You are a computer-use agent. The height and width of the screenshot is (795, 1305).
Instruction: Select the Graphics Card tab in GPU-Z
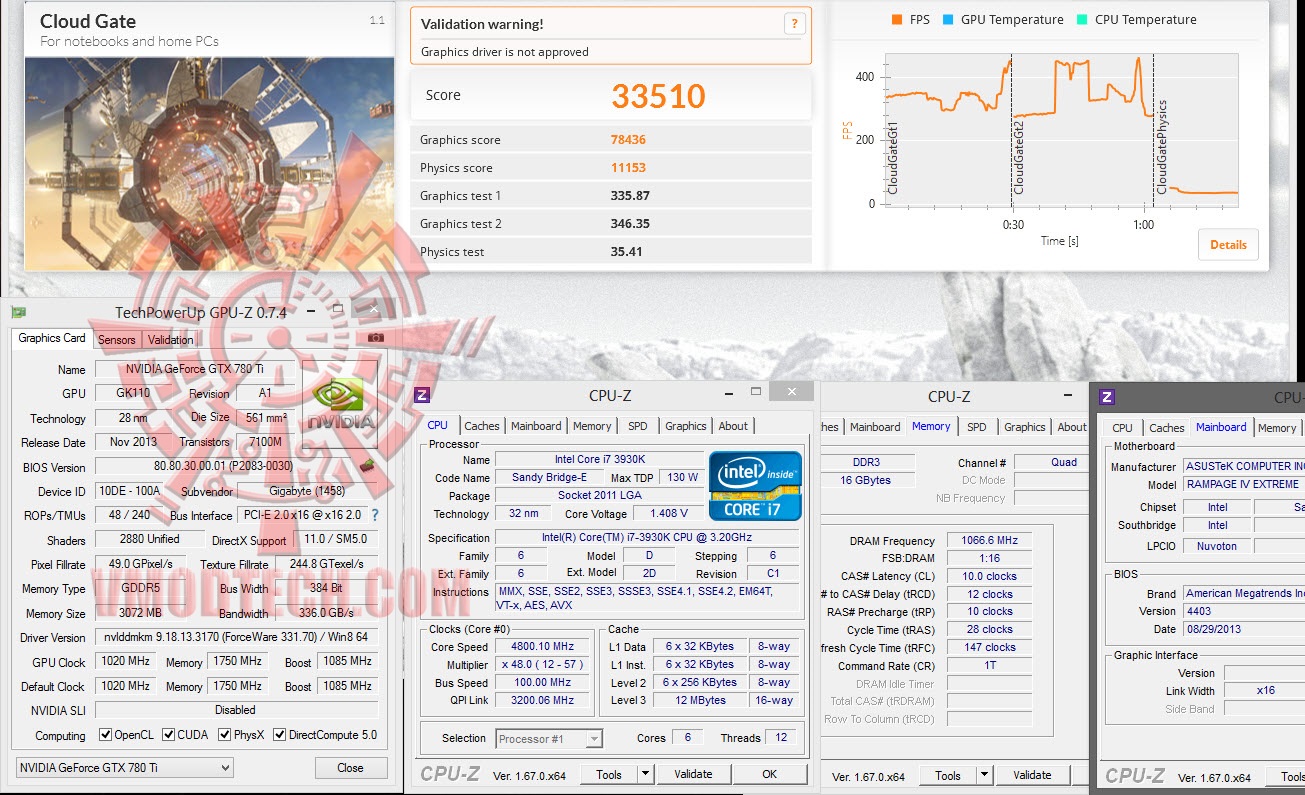[x=52, y=338]
